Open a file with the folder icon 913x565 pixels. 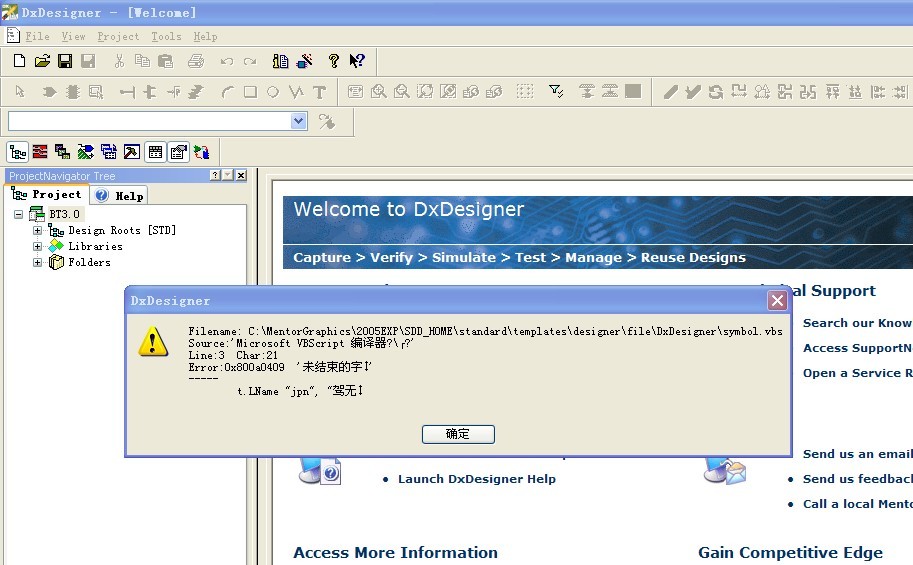coord(42,61)
